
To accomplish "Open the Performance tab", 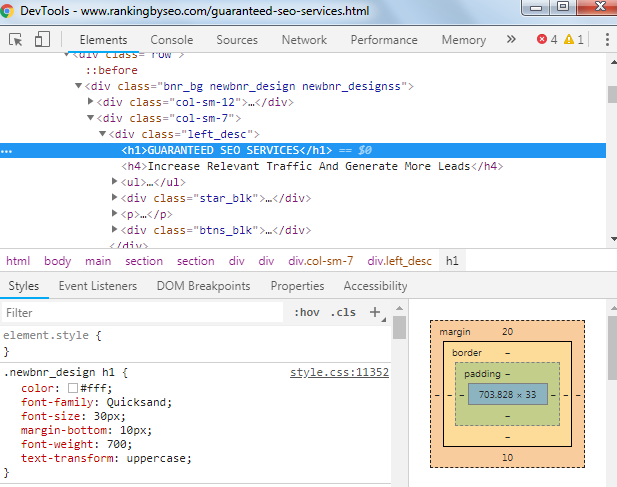I will 384,40.
